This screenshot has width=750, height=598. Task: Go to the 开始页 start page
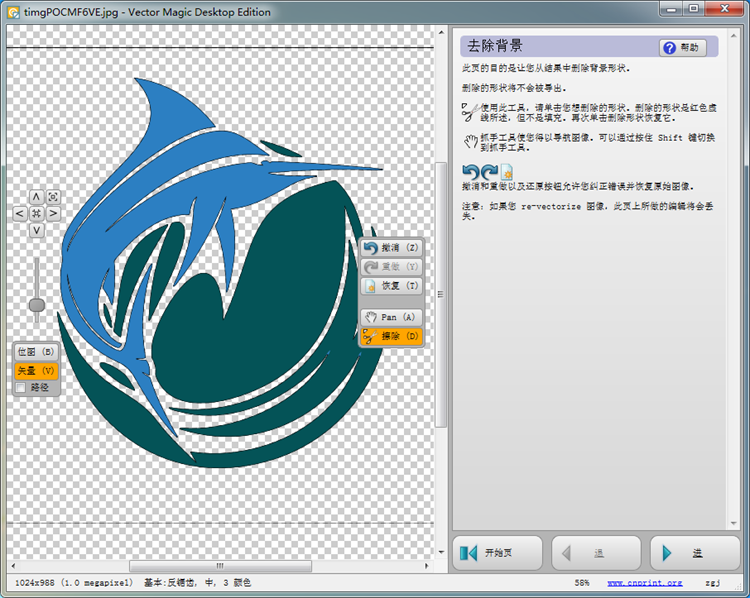[x=498, y=552]
